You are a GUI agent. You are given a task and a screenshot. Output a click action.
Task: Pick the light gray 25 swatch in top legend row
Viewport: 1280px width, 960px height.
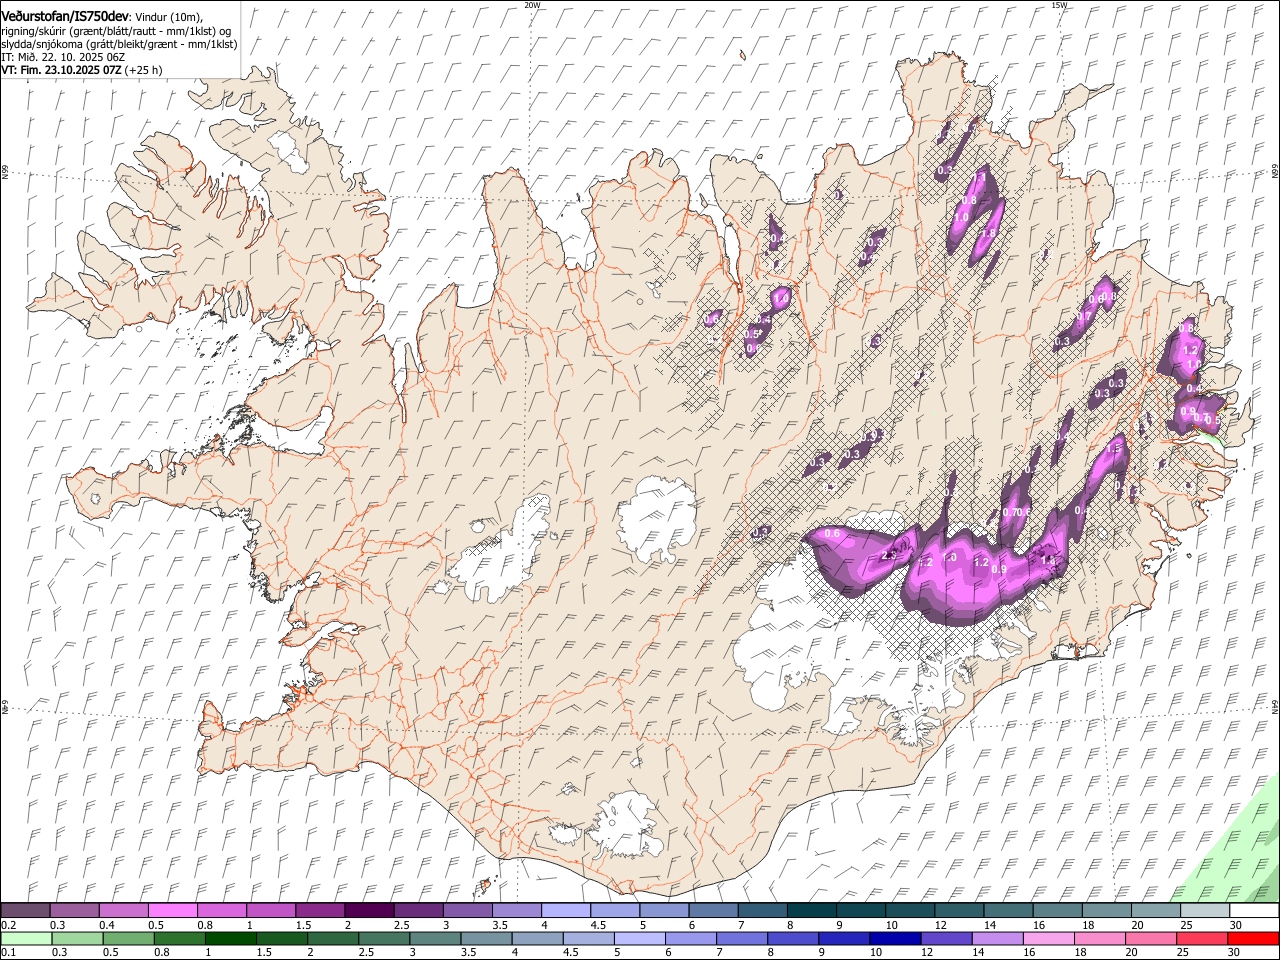(x=1206, y=910)
